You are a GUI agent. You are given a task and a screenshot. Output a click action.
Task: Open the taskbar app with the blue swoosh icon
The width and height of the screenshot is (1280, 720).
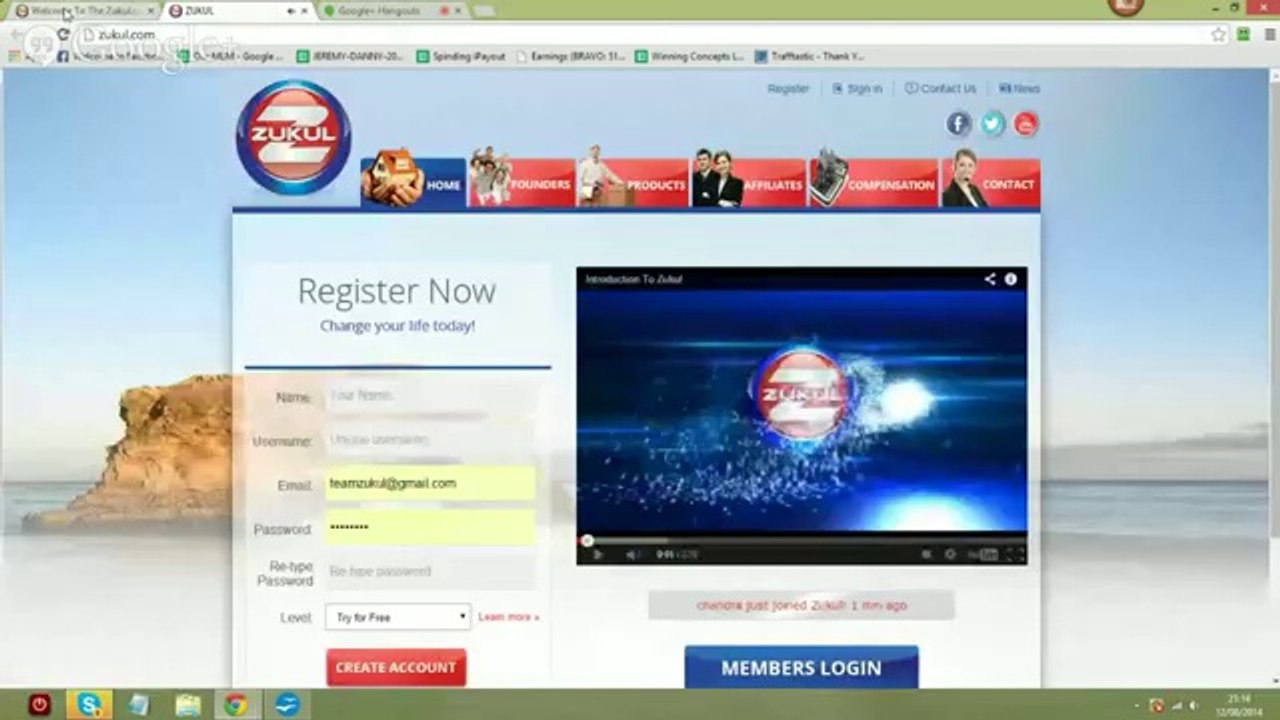[287, 705]
